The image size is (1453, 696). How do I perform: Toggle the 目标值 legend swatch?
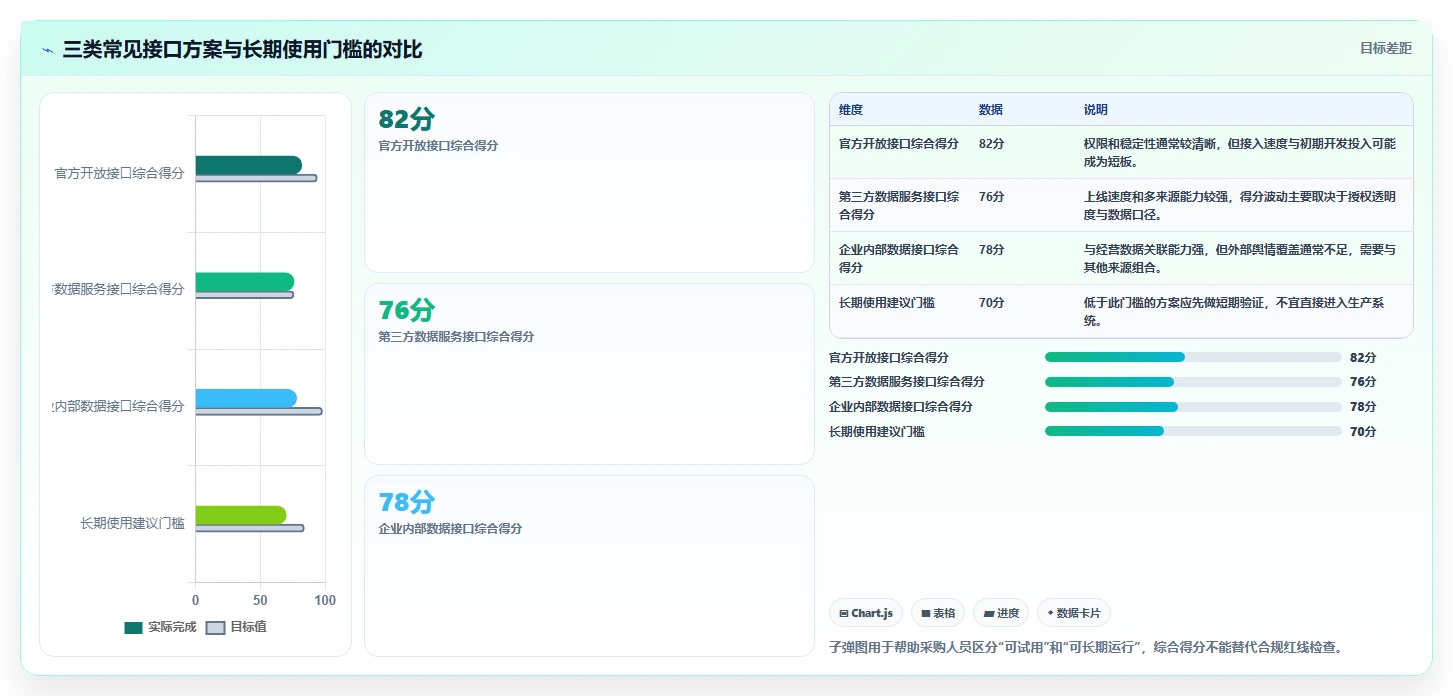point(215,627)
